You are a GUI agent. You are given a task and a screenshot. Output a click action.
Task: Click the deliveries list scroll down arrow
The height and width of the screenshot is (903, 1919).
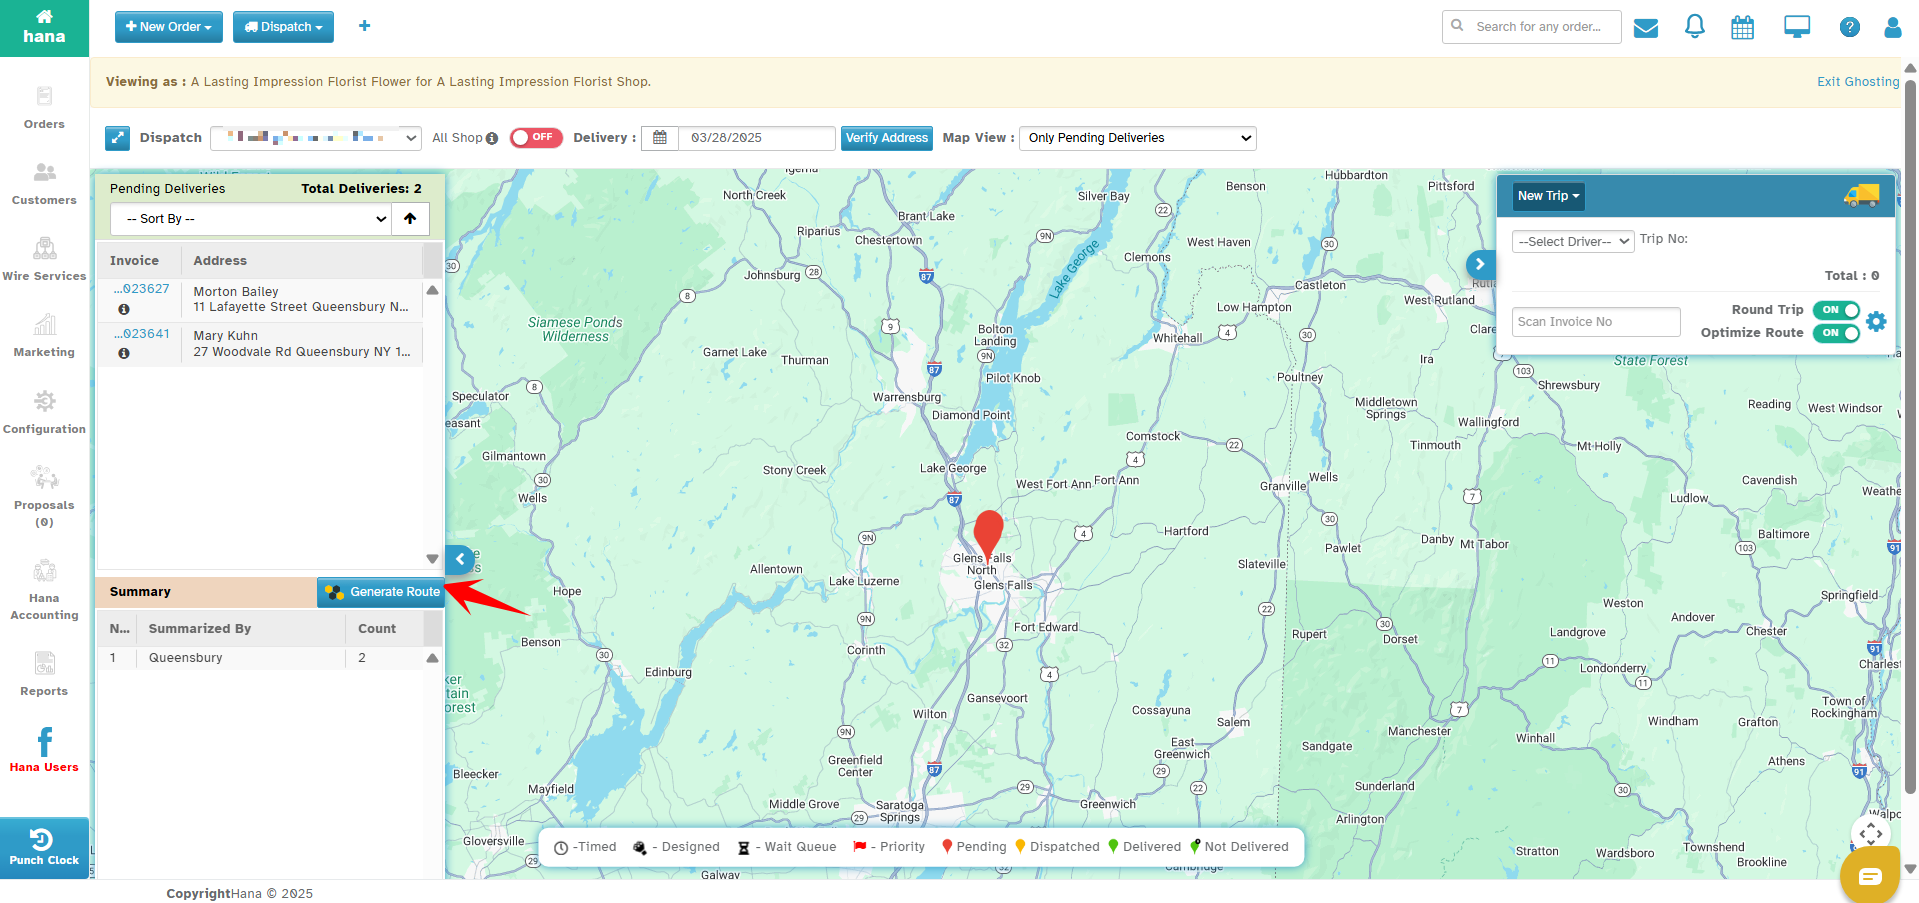coord(432,559)
